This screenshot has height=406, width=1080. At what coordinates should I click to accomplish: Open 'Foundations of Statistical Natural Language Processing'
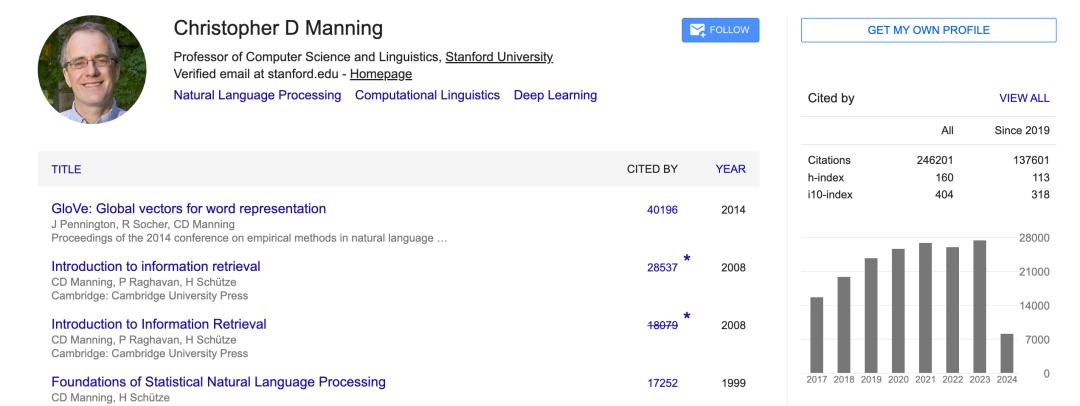[x=218, y=382]
